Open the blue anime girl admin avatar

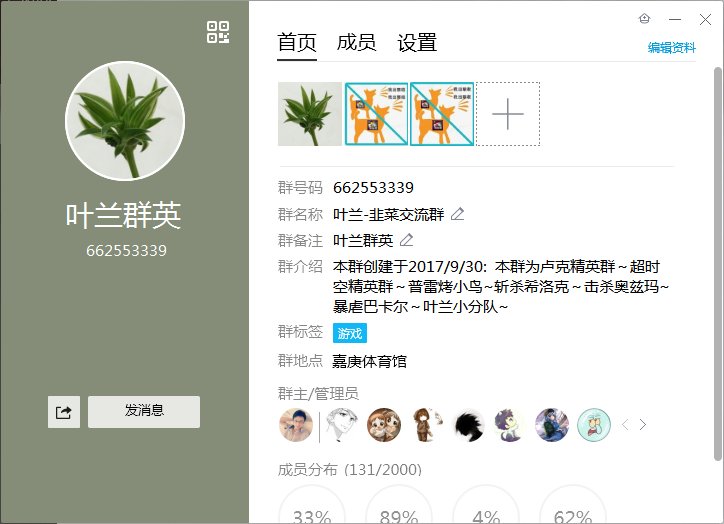[552, 425]
